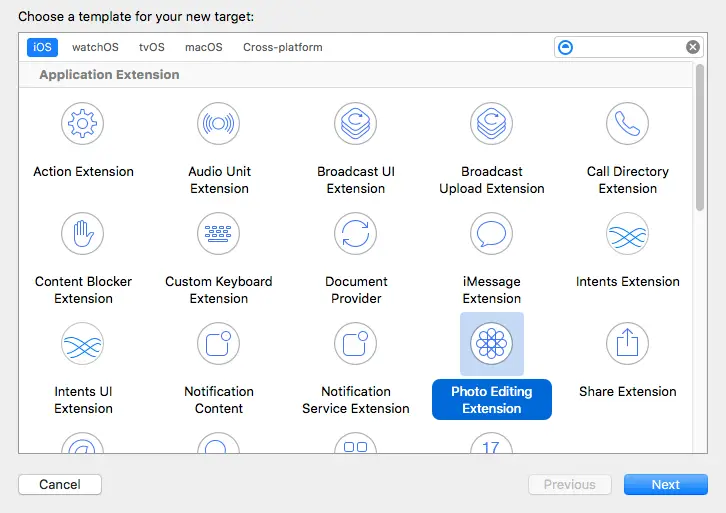Choose the Audio Unit Extension template icon

coord(219,124)
